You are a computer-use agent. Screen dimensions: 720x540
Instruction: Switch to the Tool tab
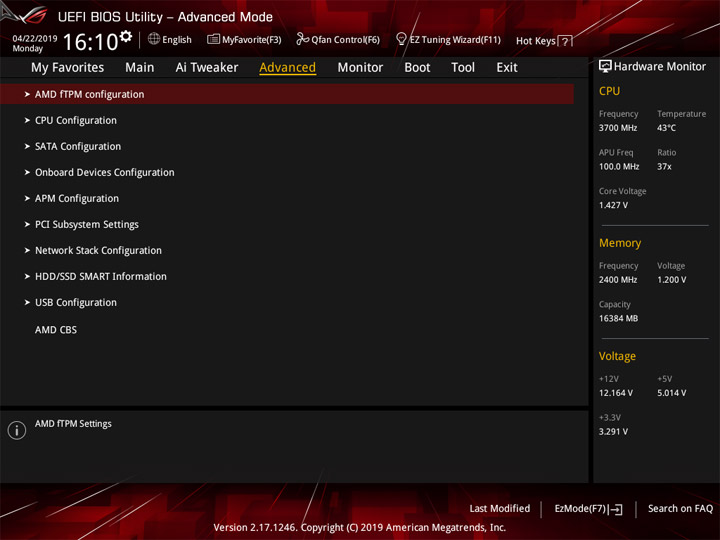[463, 68]
